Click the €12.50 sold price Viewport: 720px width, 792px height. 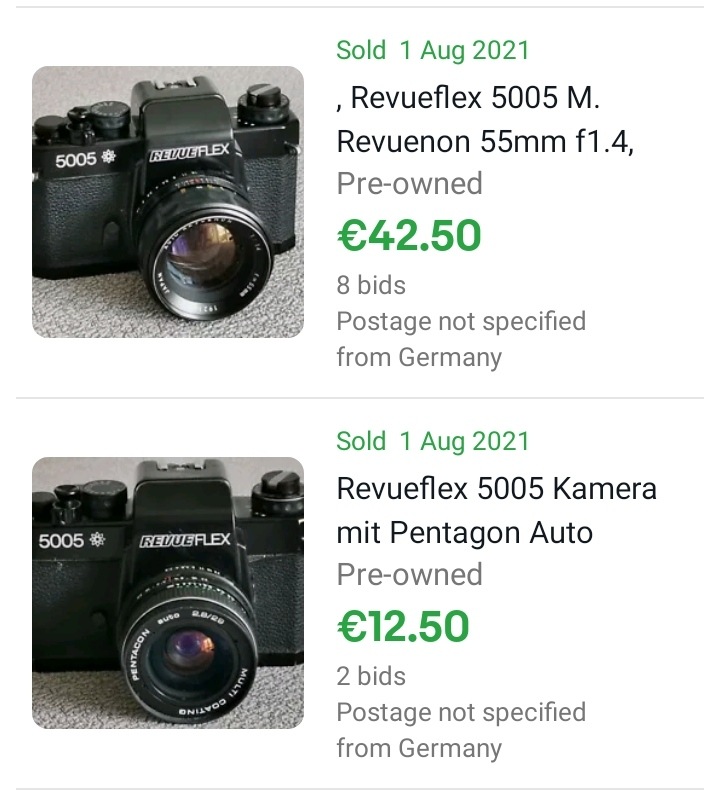[403, 626]
